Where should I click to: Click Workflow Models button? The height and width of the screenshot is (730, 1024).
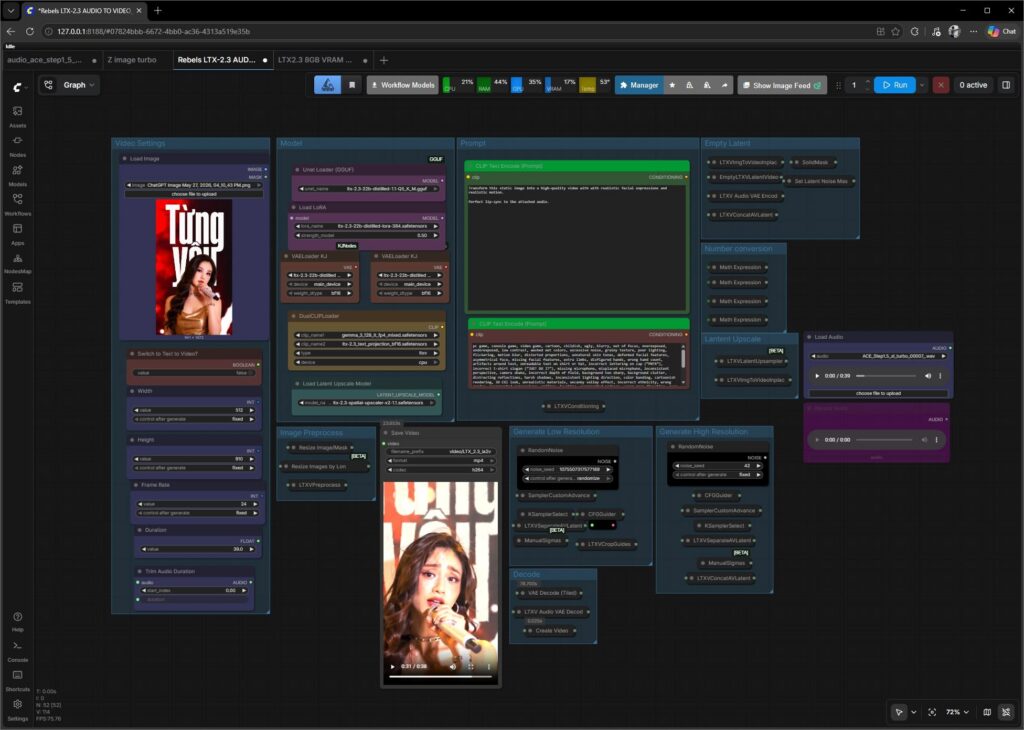click(402, 85)
